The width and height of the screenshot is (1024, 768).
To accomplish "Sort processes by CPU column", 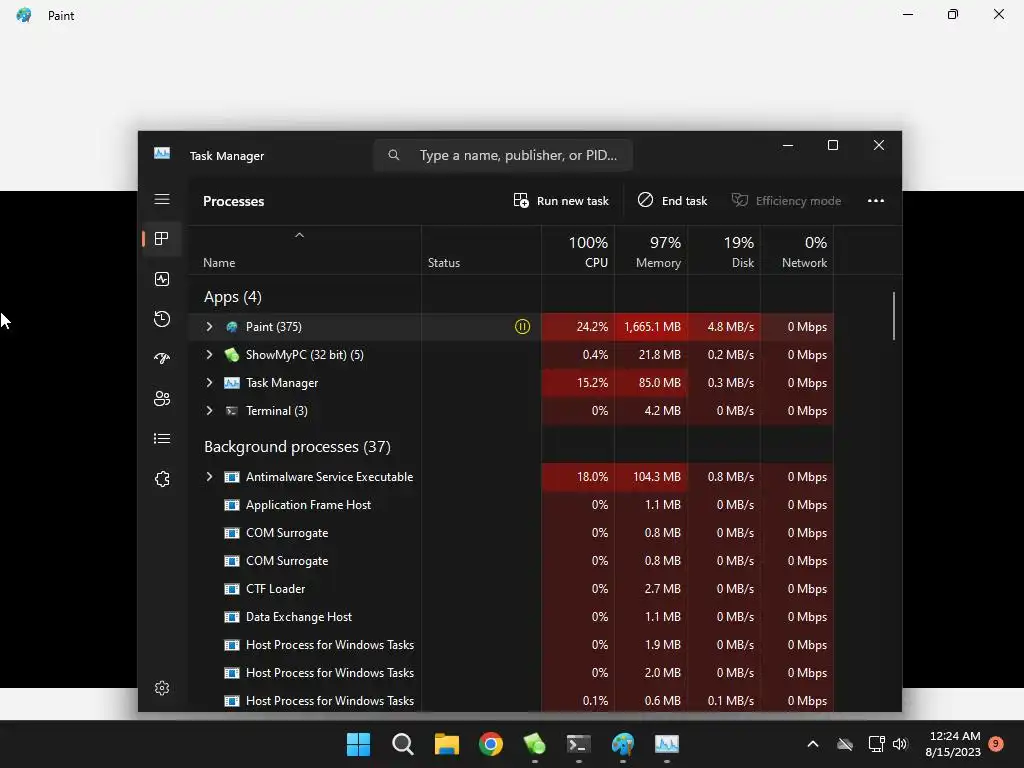I will 578,251.
